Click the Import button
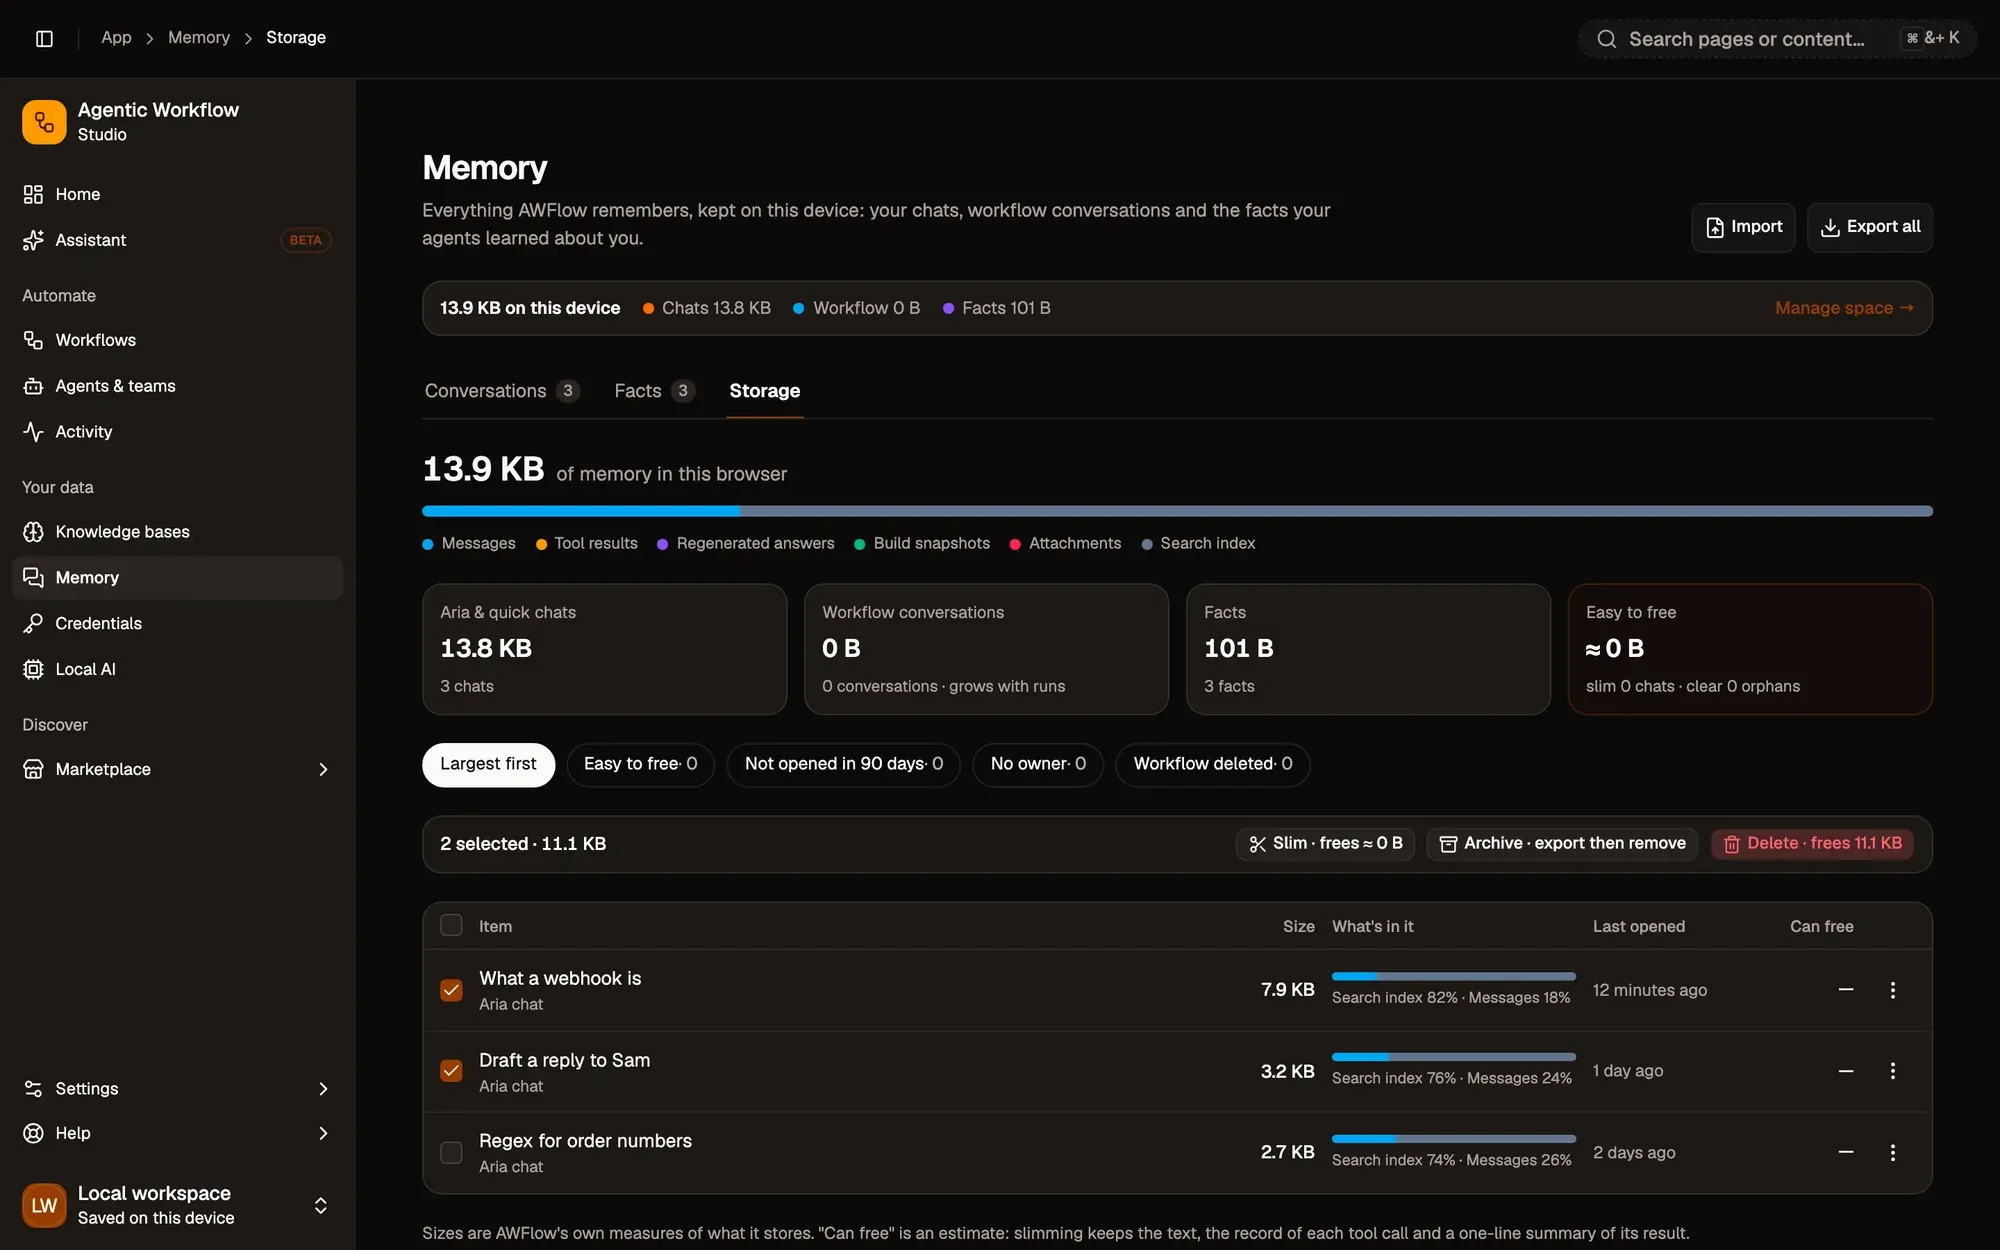 1743,227
